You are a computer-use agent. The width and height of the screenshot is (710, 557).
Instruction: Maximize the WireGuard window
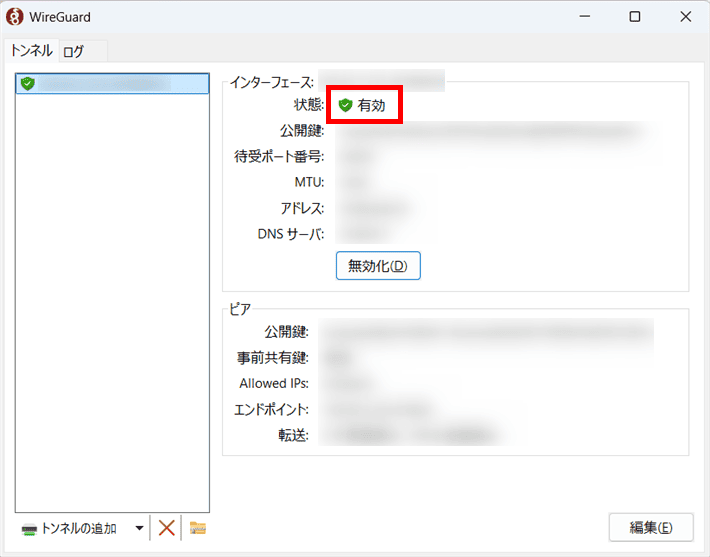pos(635,17)
